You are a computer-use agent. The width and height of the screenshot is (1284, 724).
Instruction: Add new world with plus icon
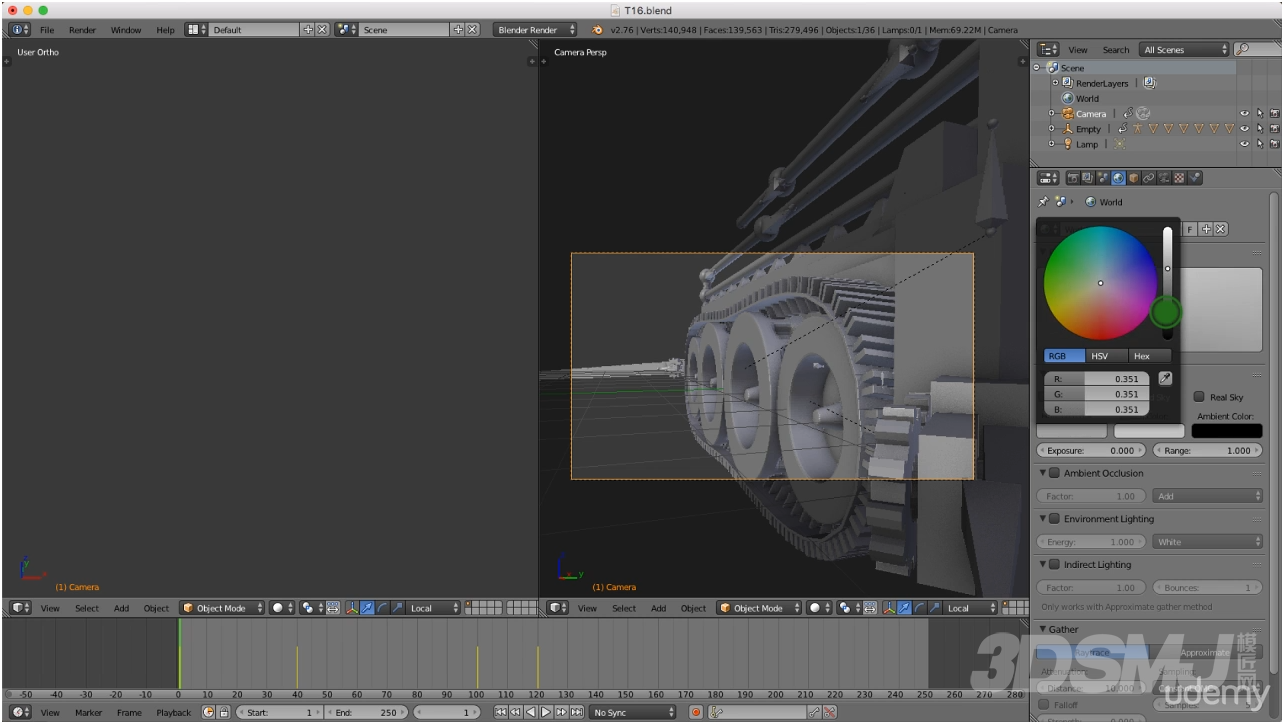[1206, 229]
